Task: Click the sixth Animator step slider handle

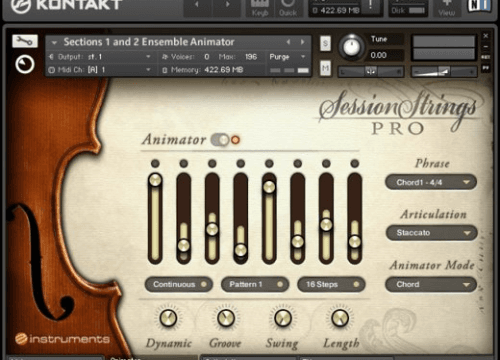Action: [x=298, y=241]
